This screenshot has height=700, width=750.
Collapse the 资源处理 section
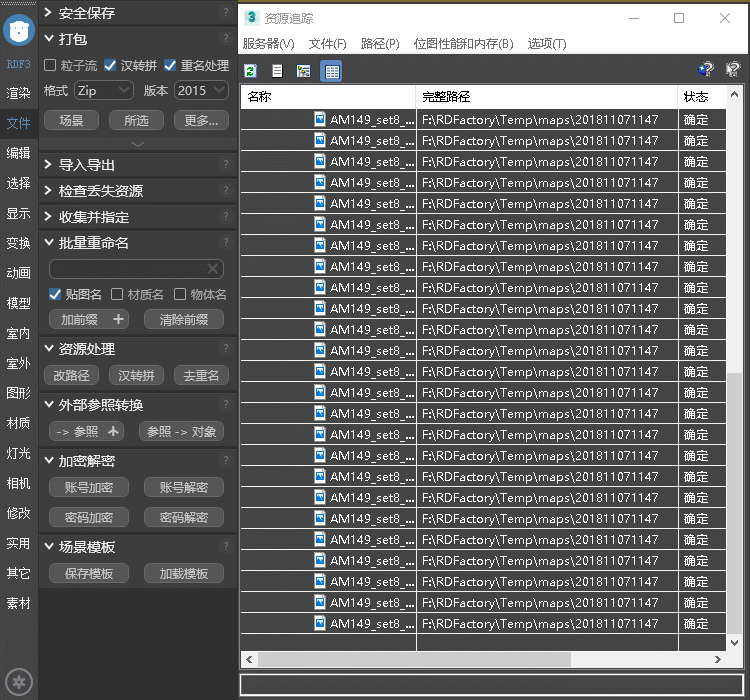pyautogui.click(x=49, y=348)
